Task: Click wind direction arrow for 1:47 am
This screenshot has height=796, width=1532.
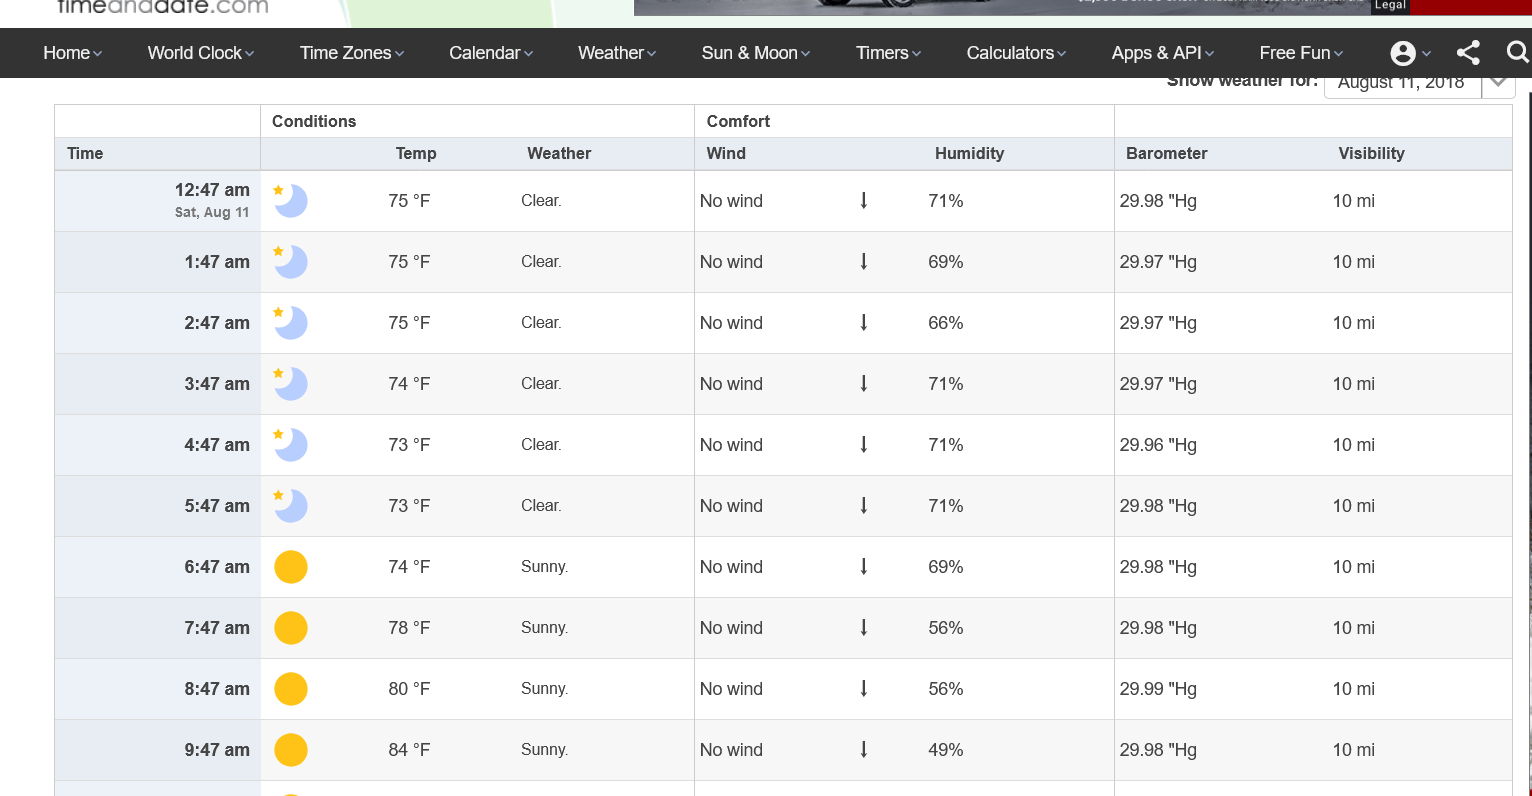Action: (864, 262)
